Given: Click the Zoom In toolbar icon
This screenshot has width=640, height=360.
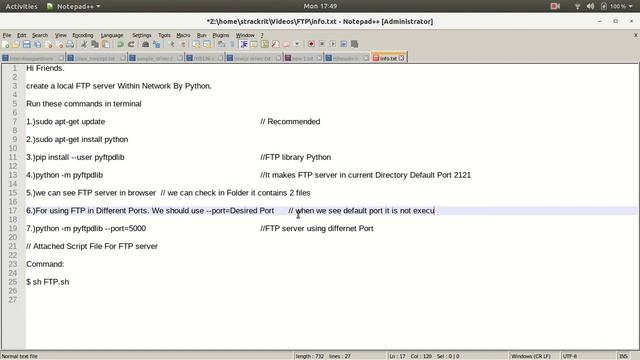Looking at the screenshot, I should (x=171, y=44).
